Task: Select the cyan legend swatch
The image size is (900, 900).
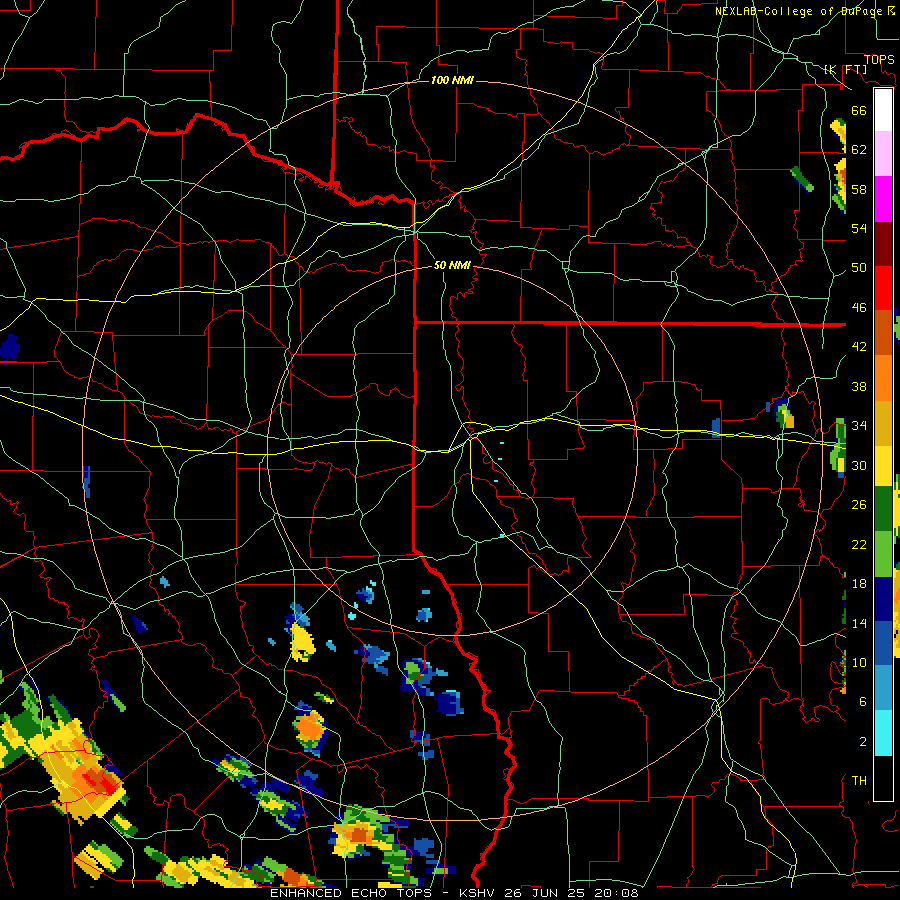Action: click(883, 733)
